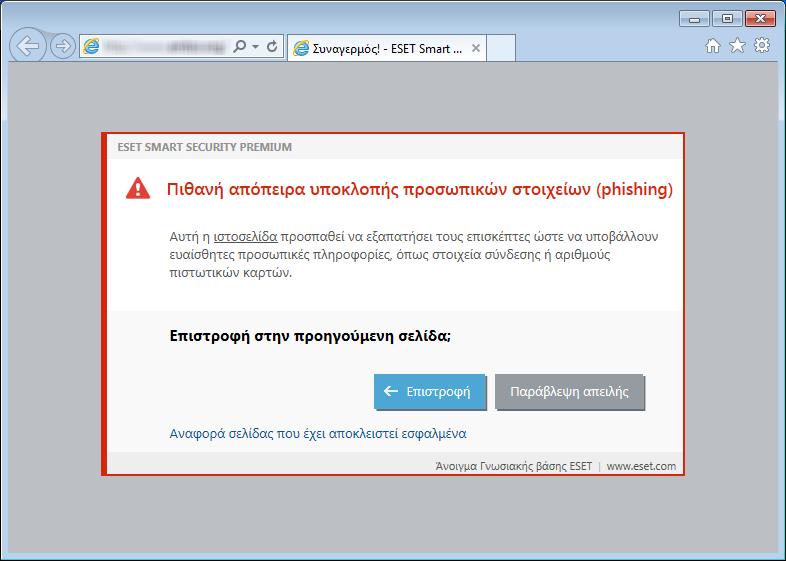
Task: Click the red warning triangle icon
Action: 138,189
